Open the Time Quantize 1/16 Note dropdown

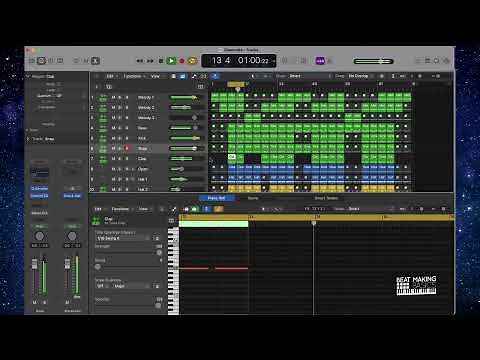tap(124, 238)
